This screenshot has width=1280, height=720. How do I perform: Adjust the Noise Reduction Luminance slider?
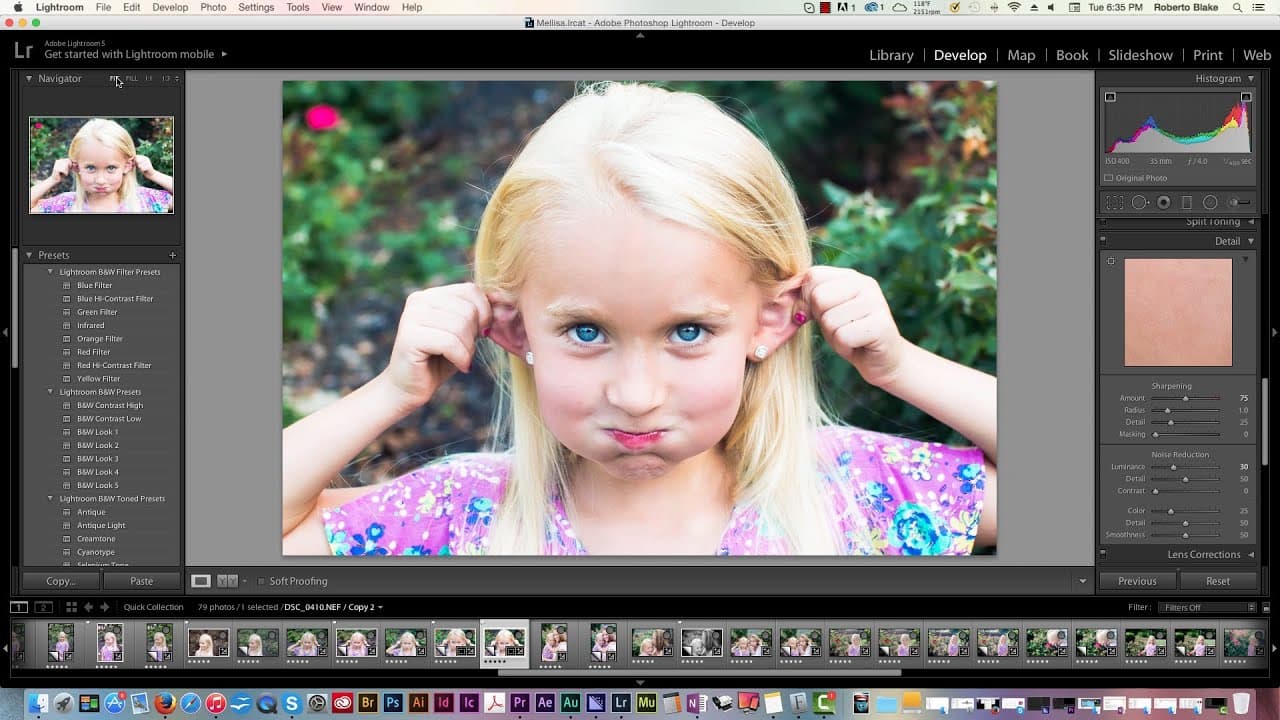tap(1186, 467)
